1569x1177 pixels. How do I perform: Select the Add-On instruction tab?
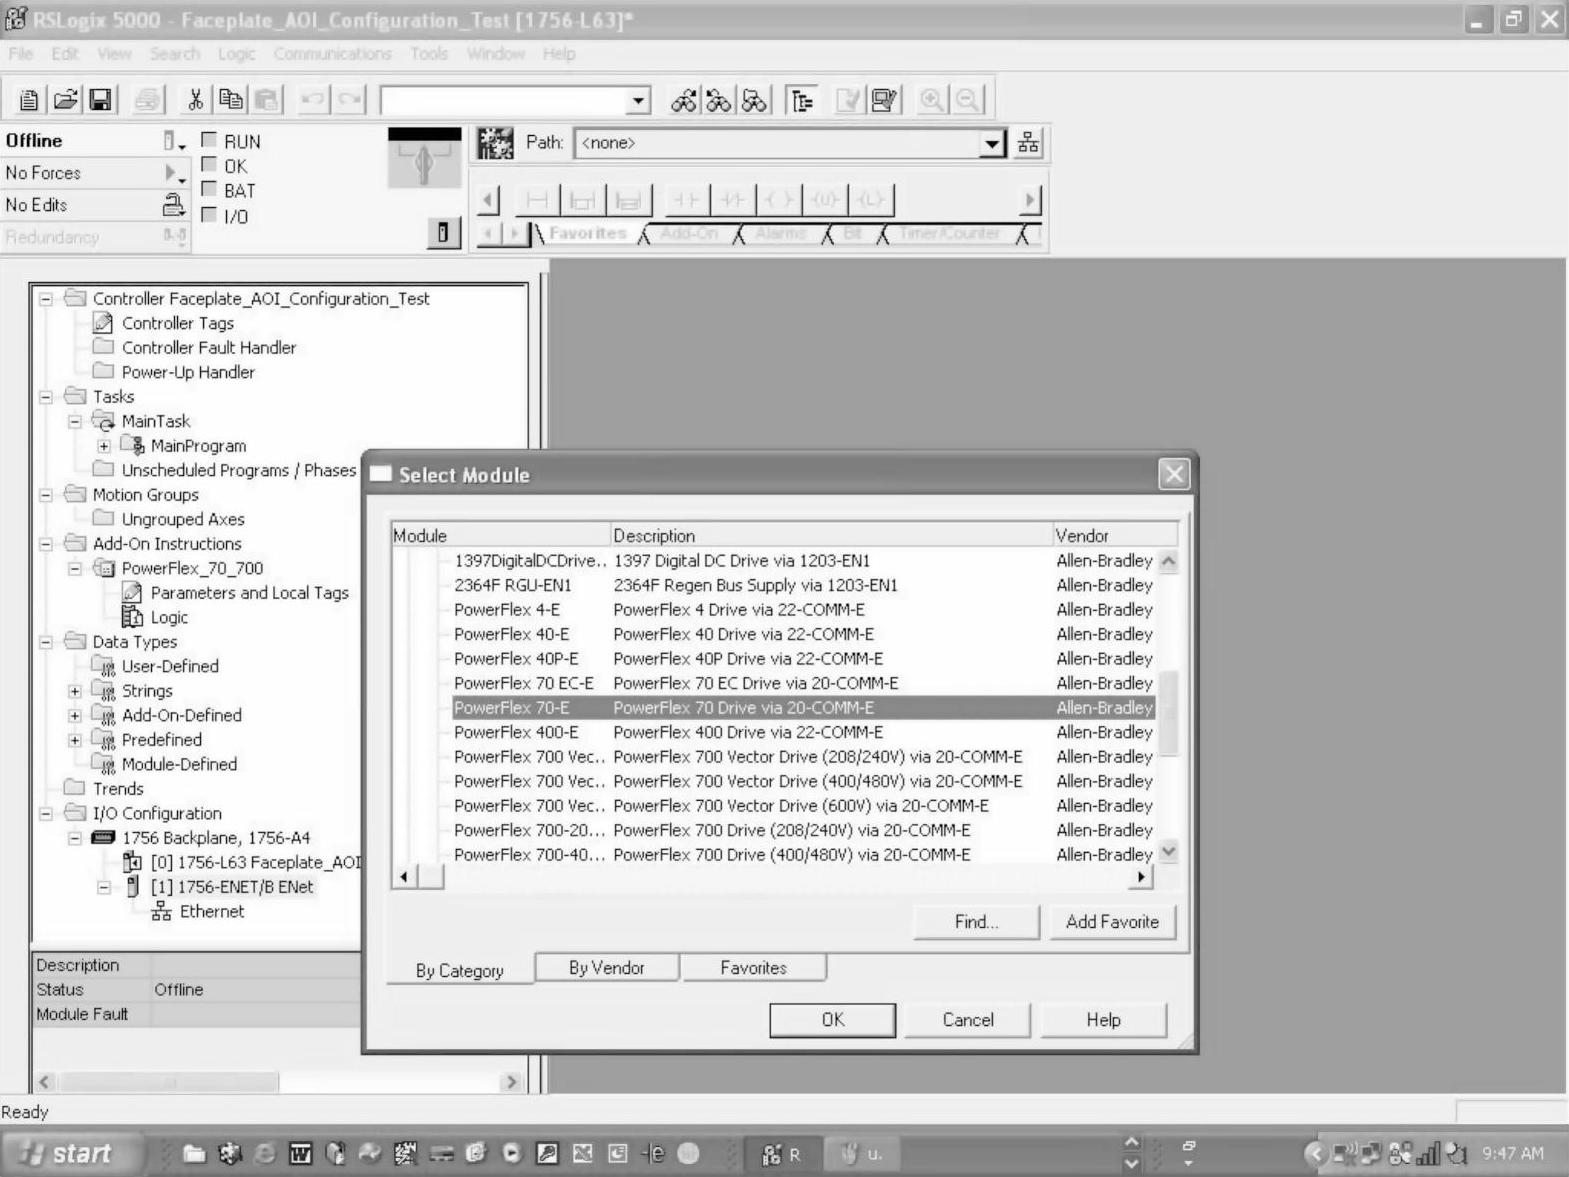point(689,233)
